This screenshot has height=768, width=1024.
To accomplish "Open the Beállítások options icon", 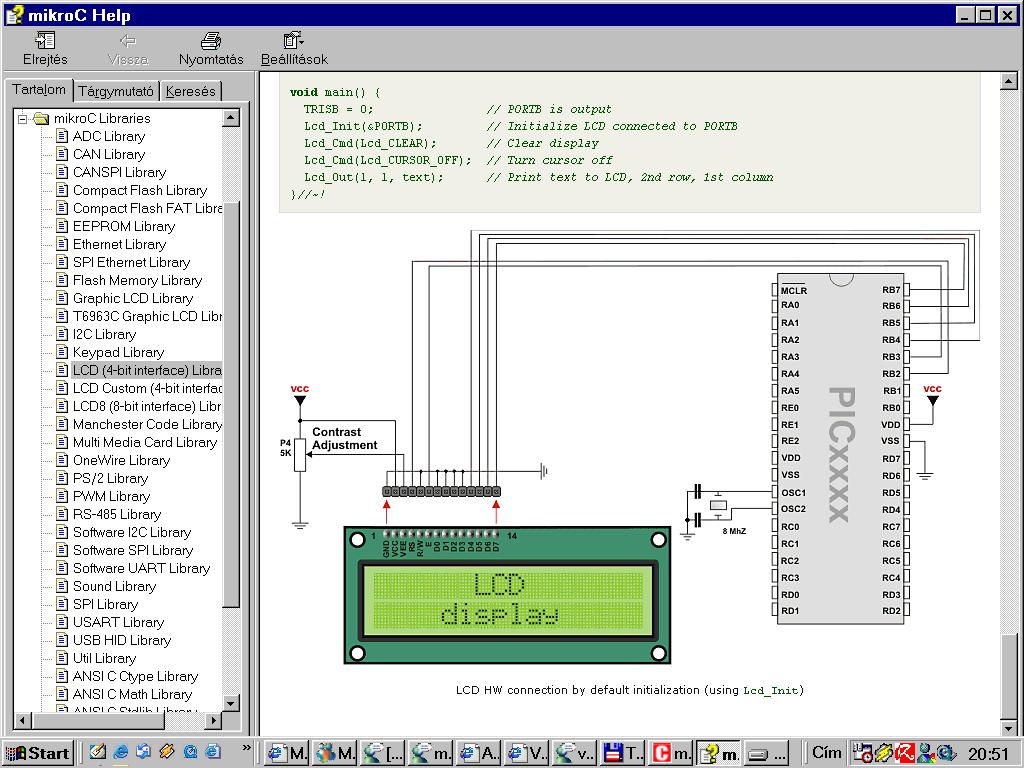I will click(x=293, y=41).
